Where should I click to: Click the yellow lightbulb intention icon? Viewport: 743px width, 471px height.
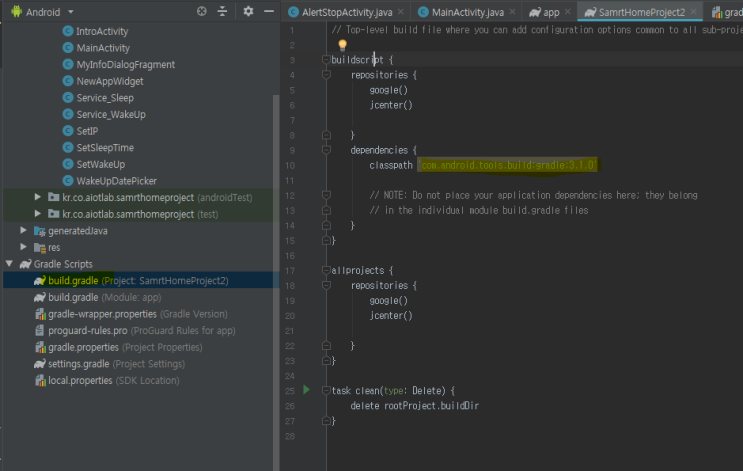(x=342, y=45)
